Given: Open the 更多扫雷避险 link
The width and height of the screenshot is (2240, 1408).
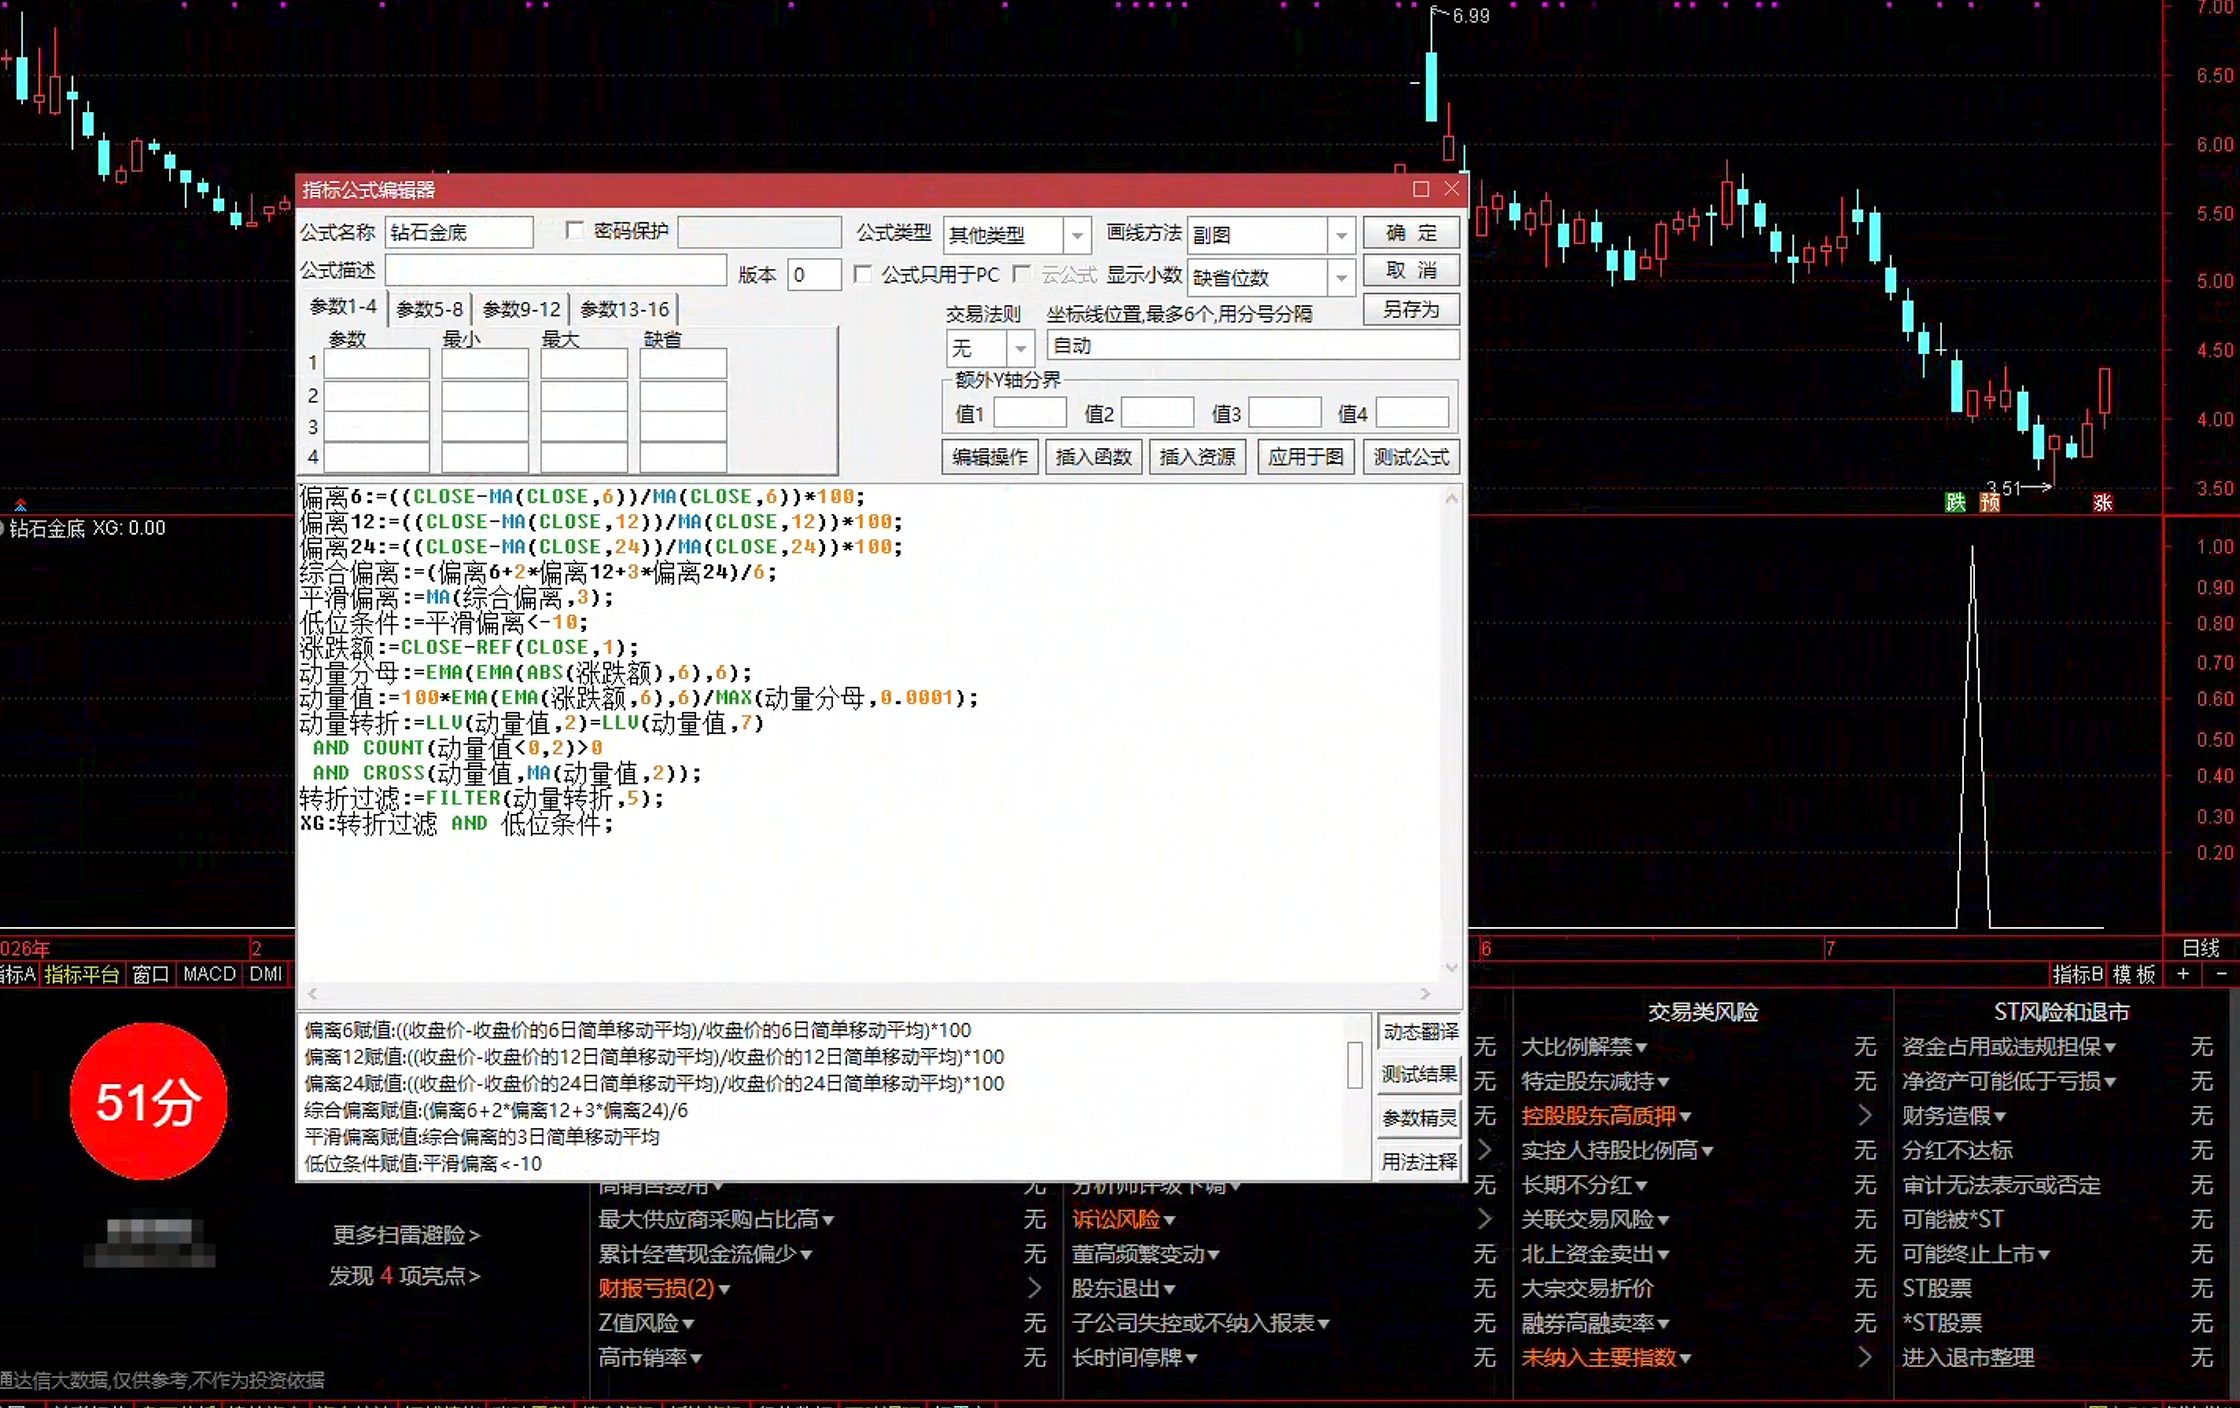Looking at the screenshot, I should [x=406, y=1235].
